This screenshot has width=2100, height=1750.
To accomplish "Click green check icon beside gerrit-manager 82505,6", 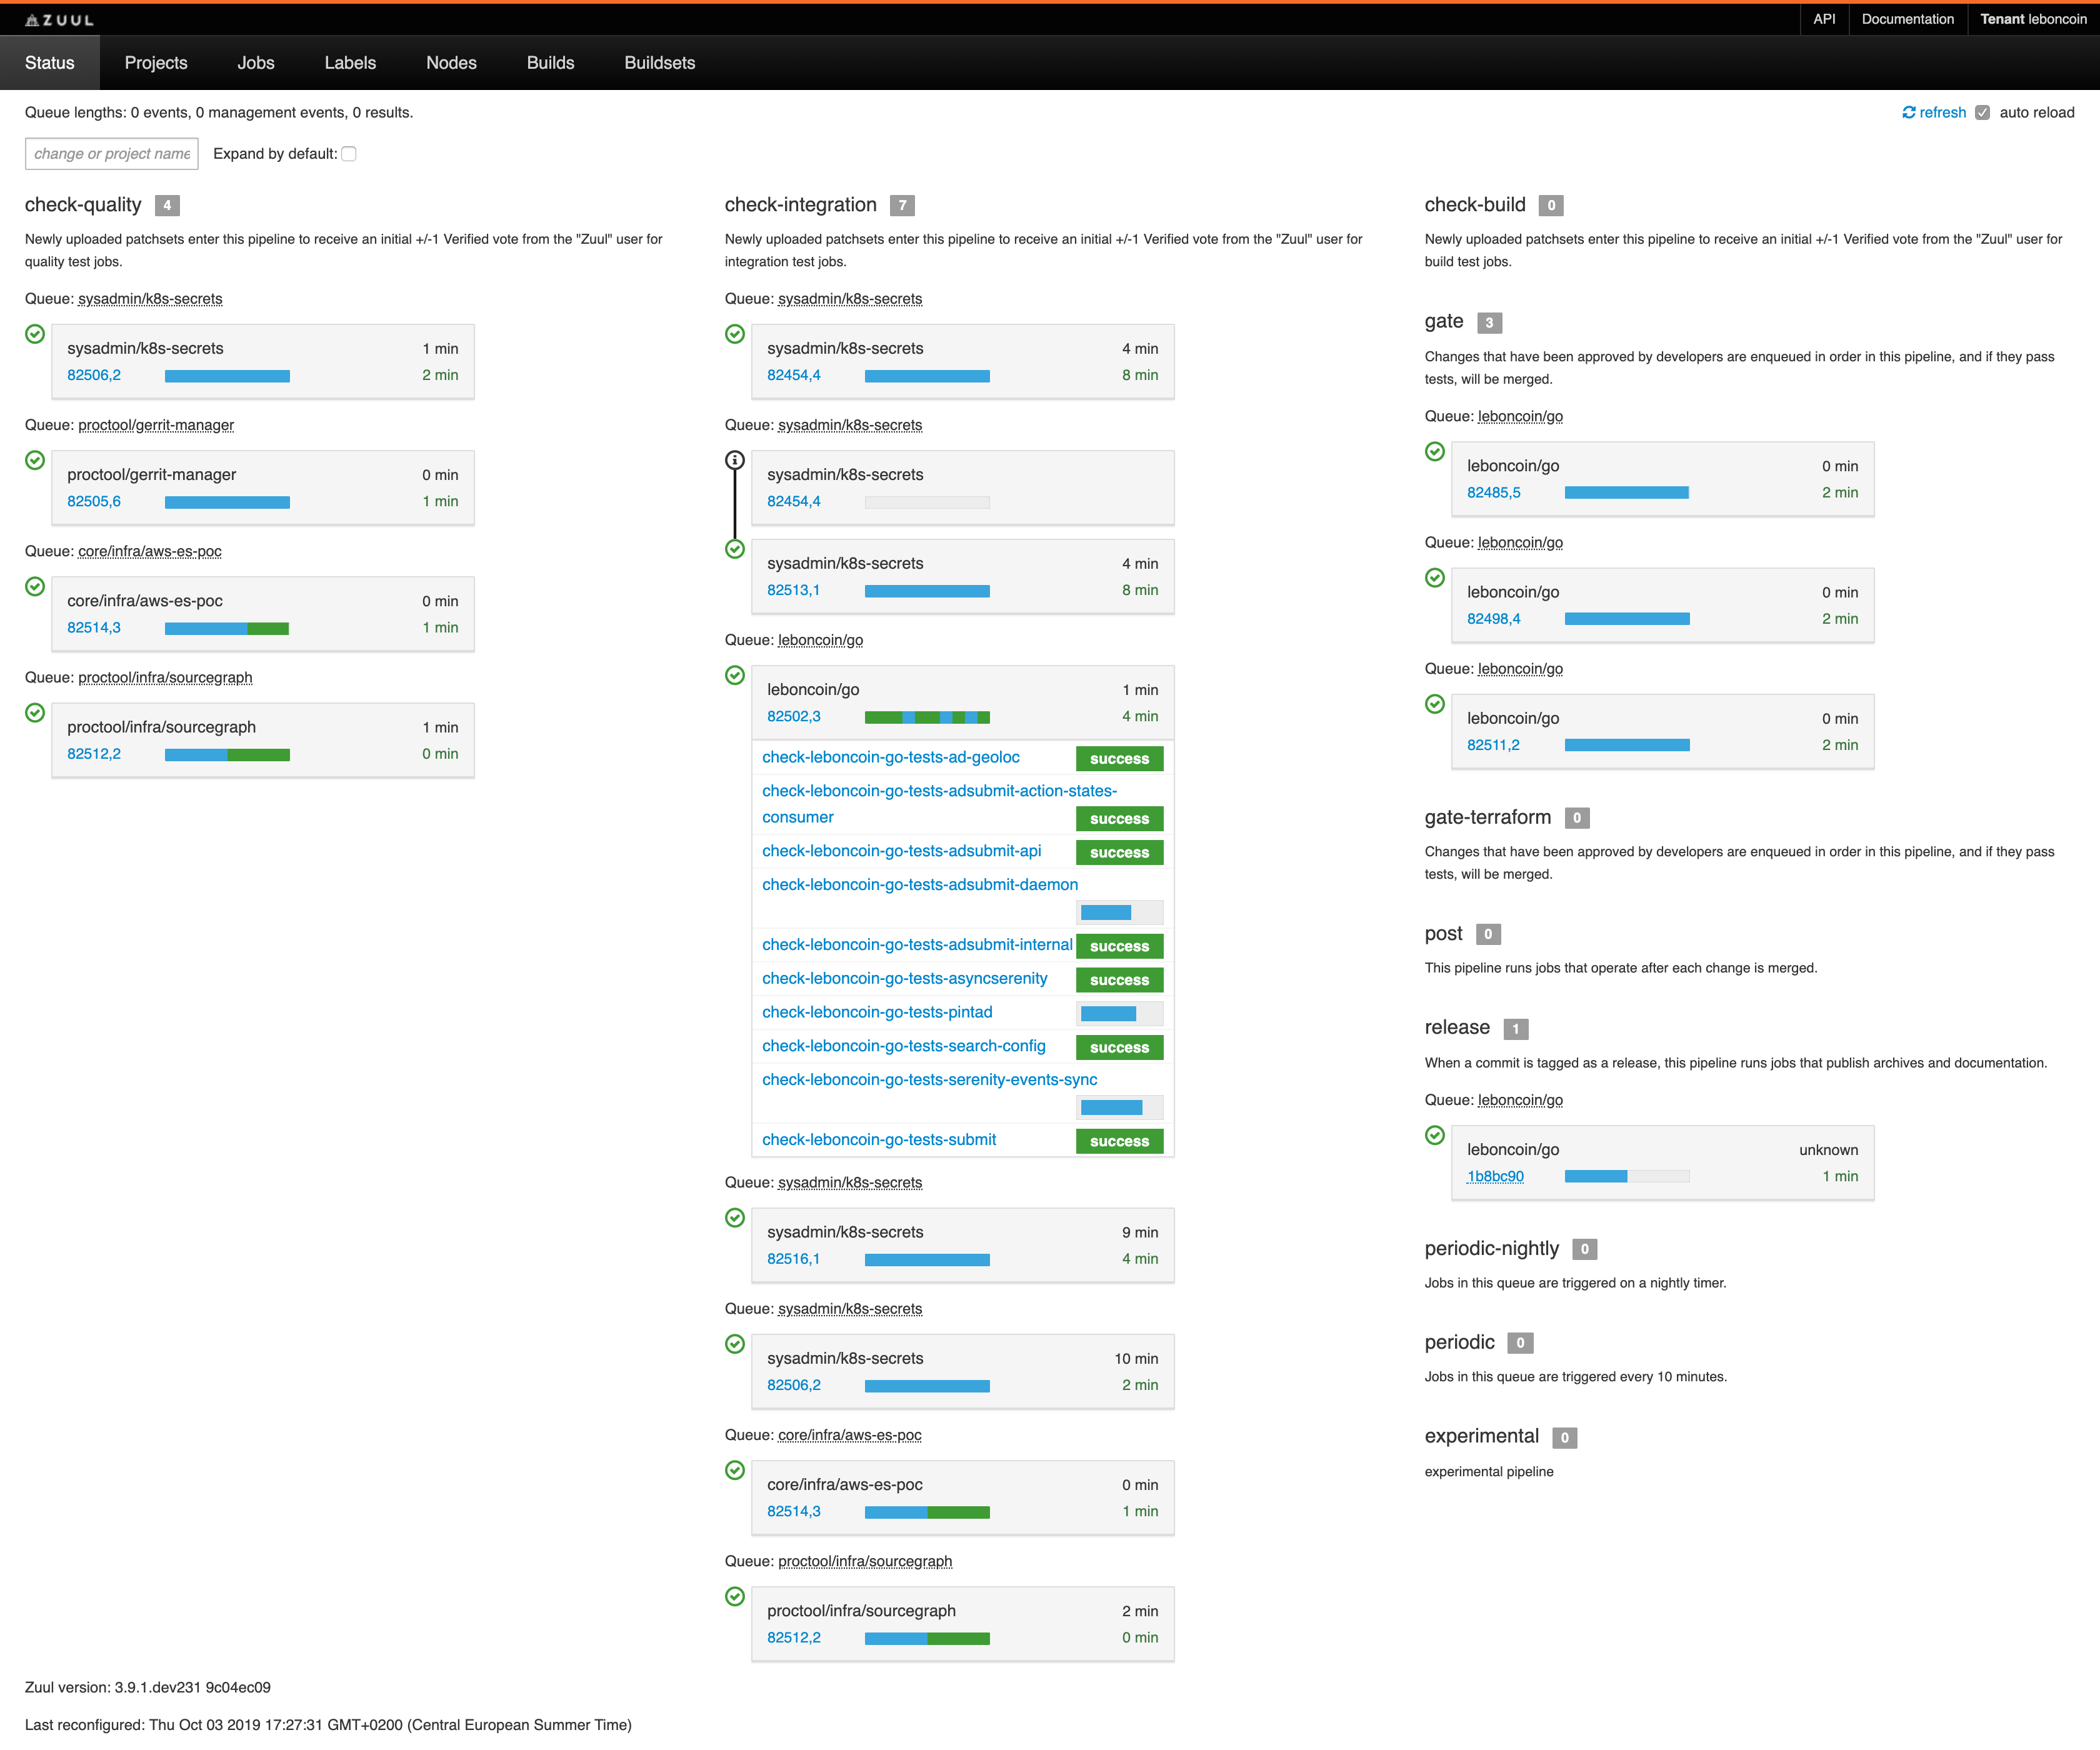I will (35, 460).
